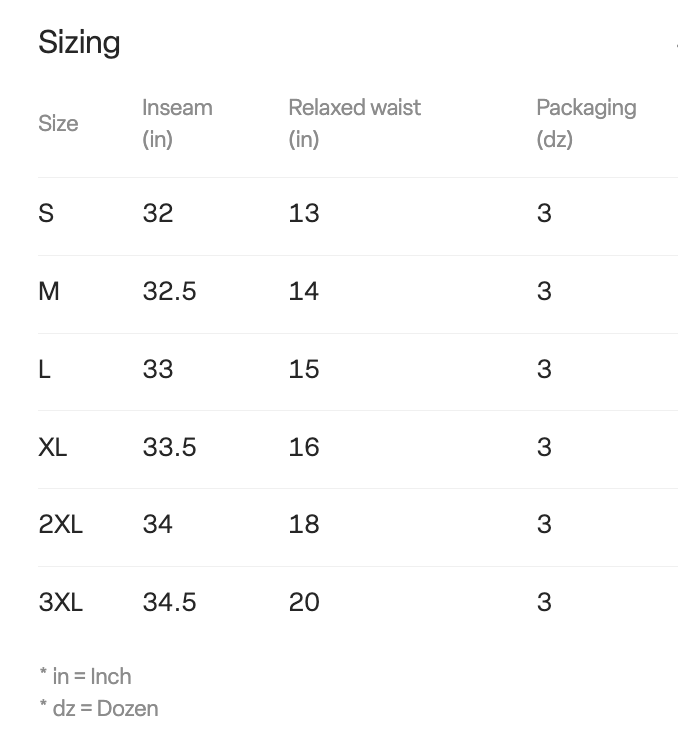
Task: Click the 32.5 inseam value
Action: (x=169, y=291)
